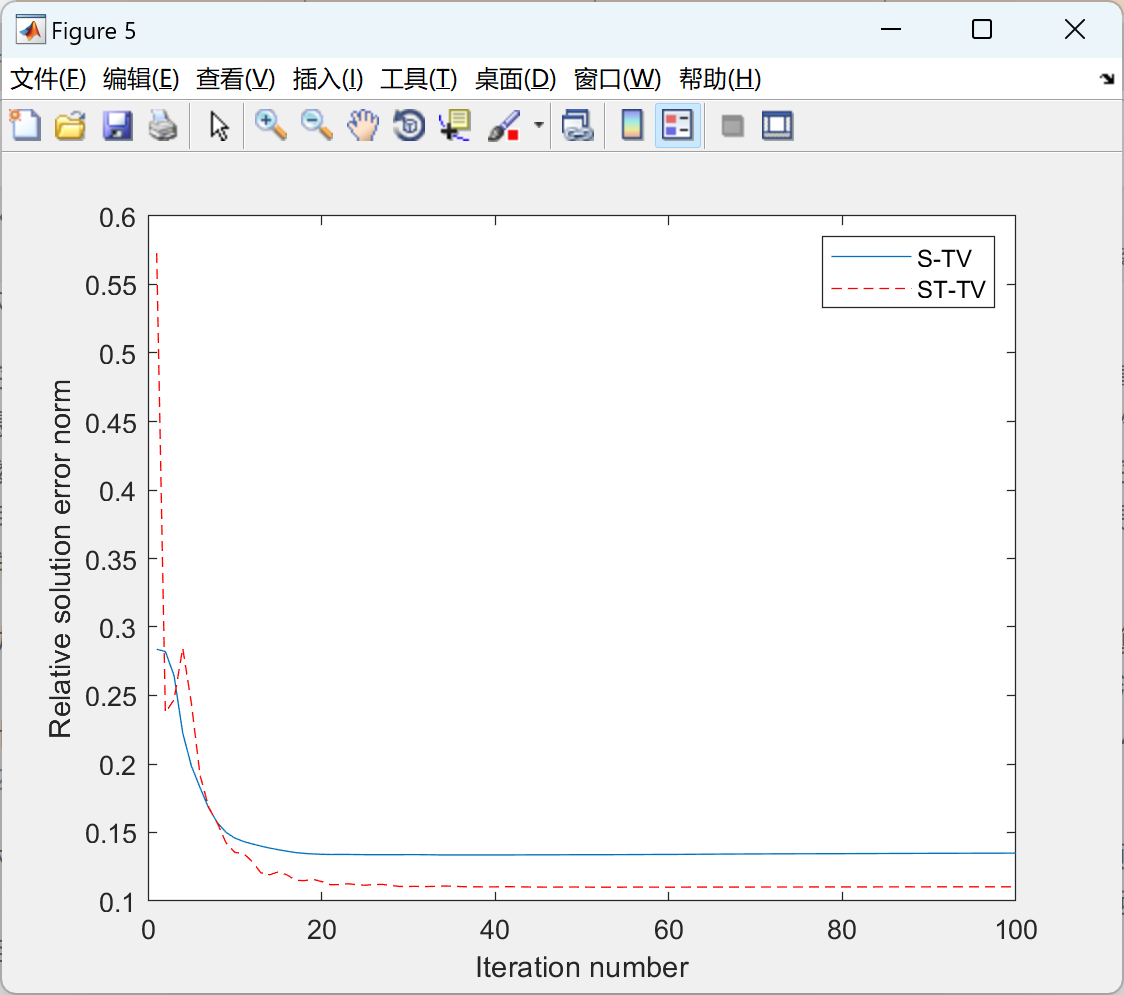This screenshot has width=1124, height=995.
Task: Click the Link Plot icon
Action: [577, 125]
